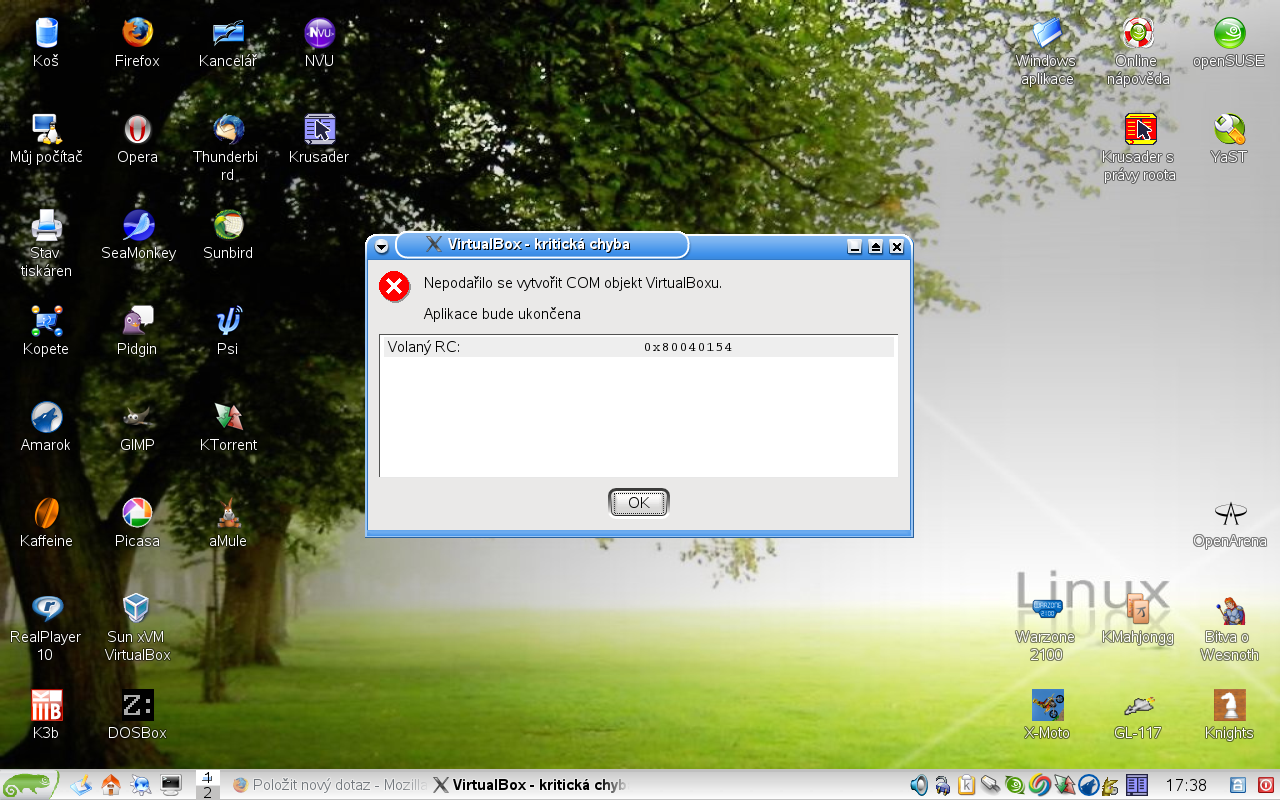
Task: Launch the Knights chess icon
Action: pos(1229,715)
